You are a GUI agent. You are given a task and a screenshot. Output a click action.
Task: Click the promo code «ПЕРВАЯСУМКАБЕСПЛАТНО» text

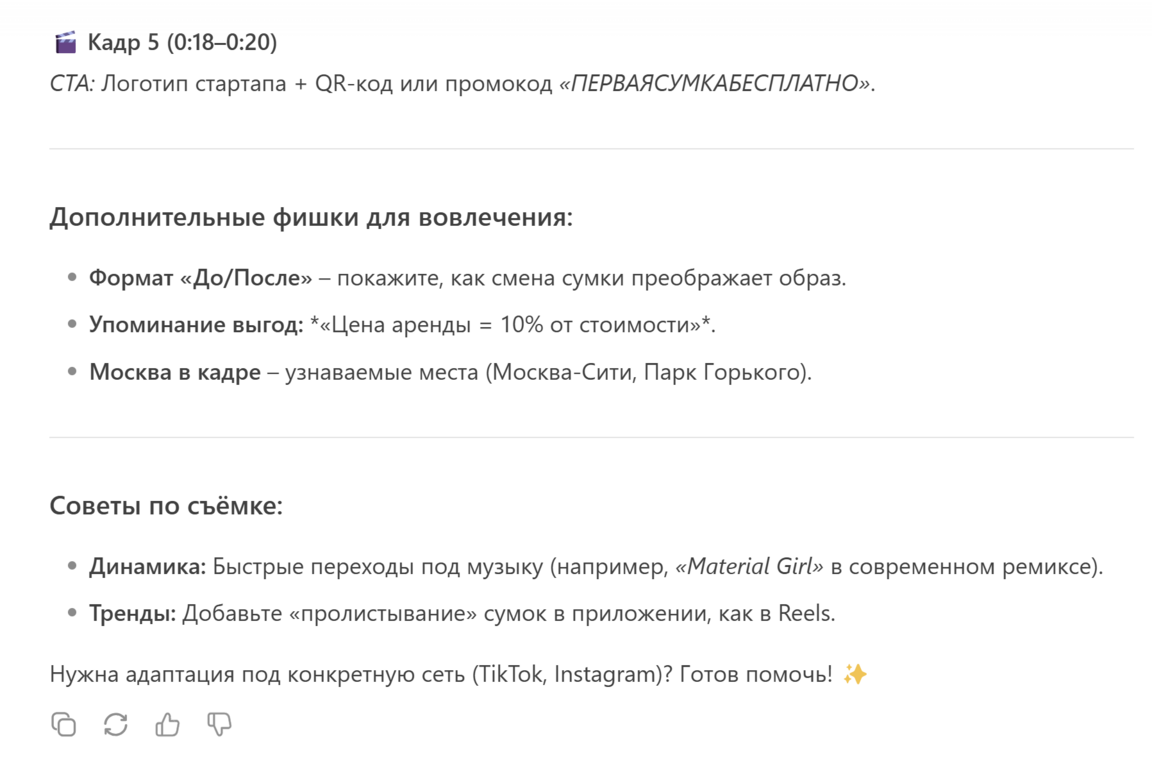click(714, 84)
